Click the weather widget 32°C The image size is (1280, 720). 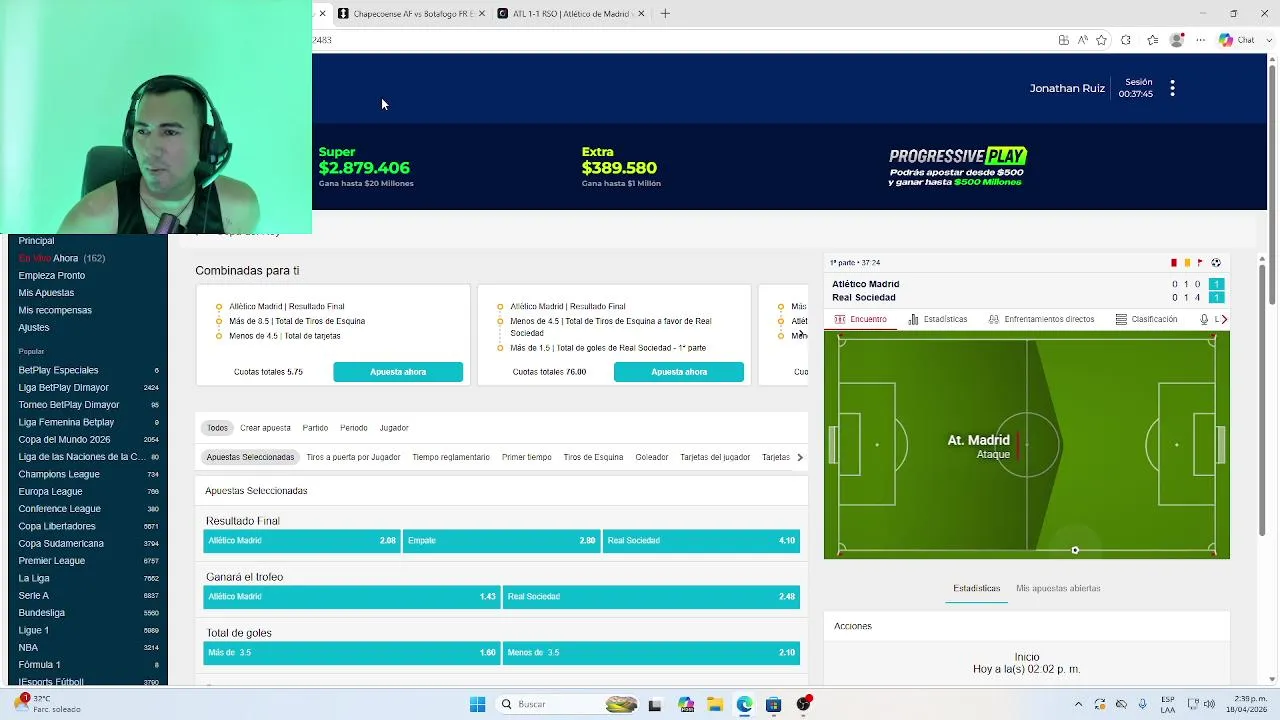point(48,704)
